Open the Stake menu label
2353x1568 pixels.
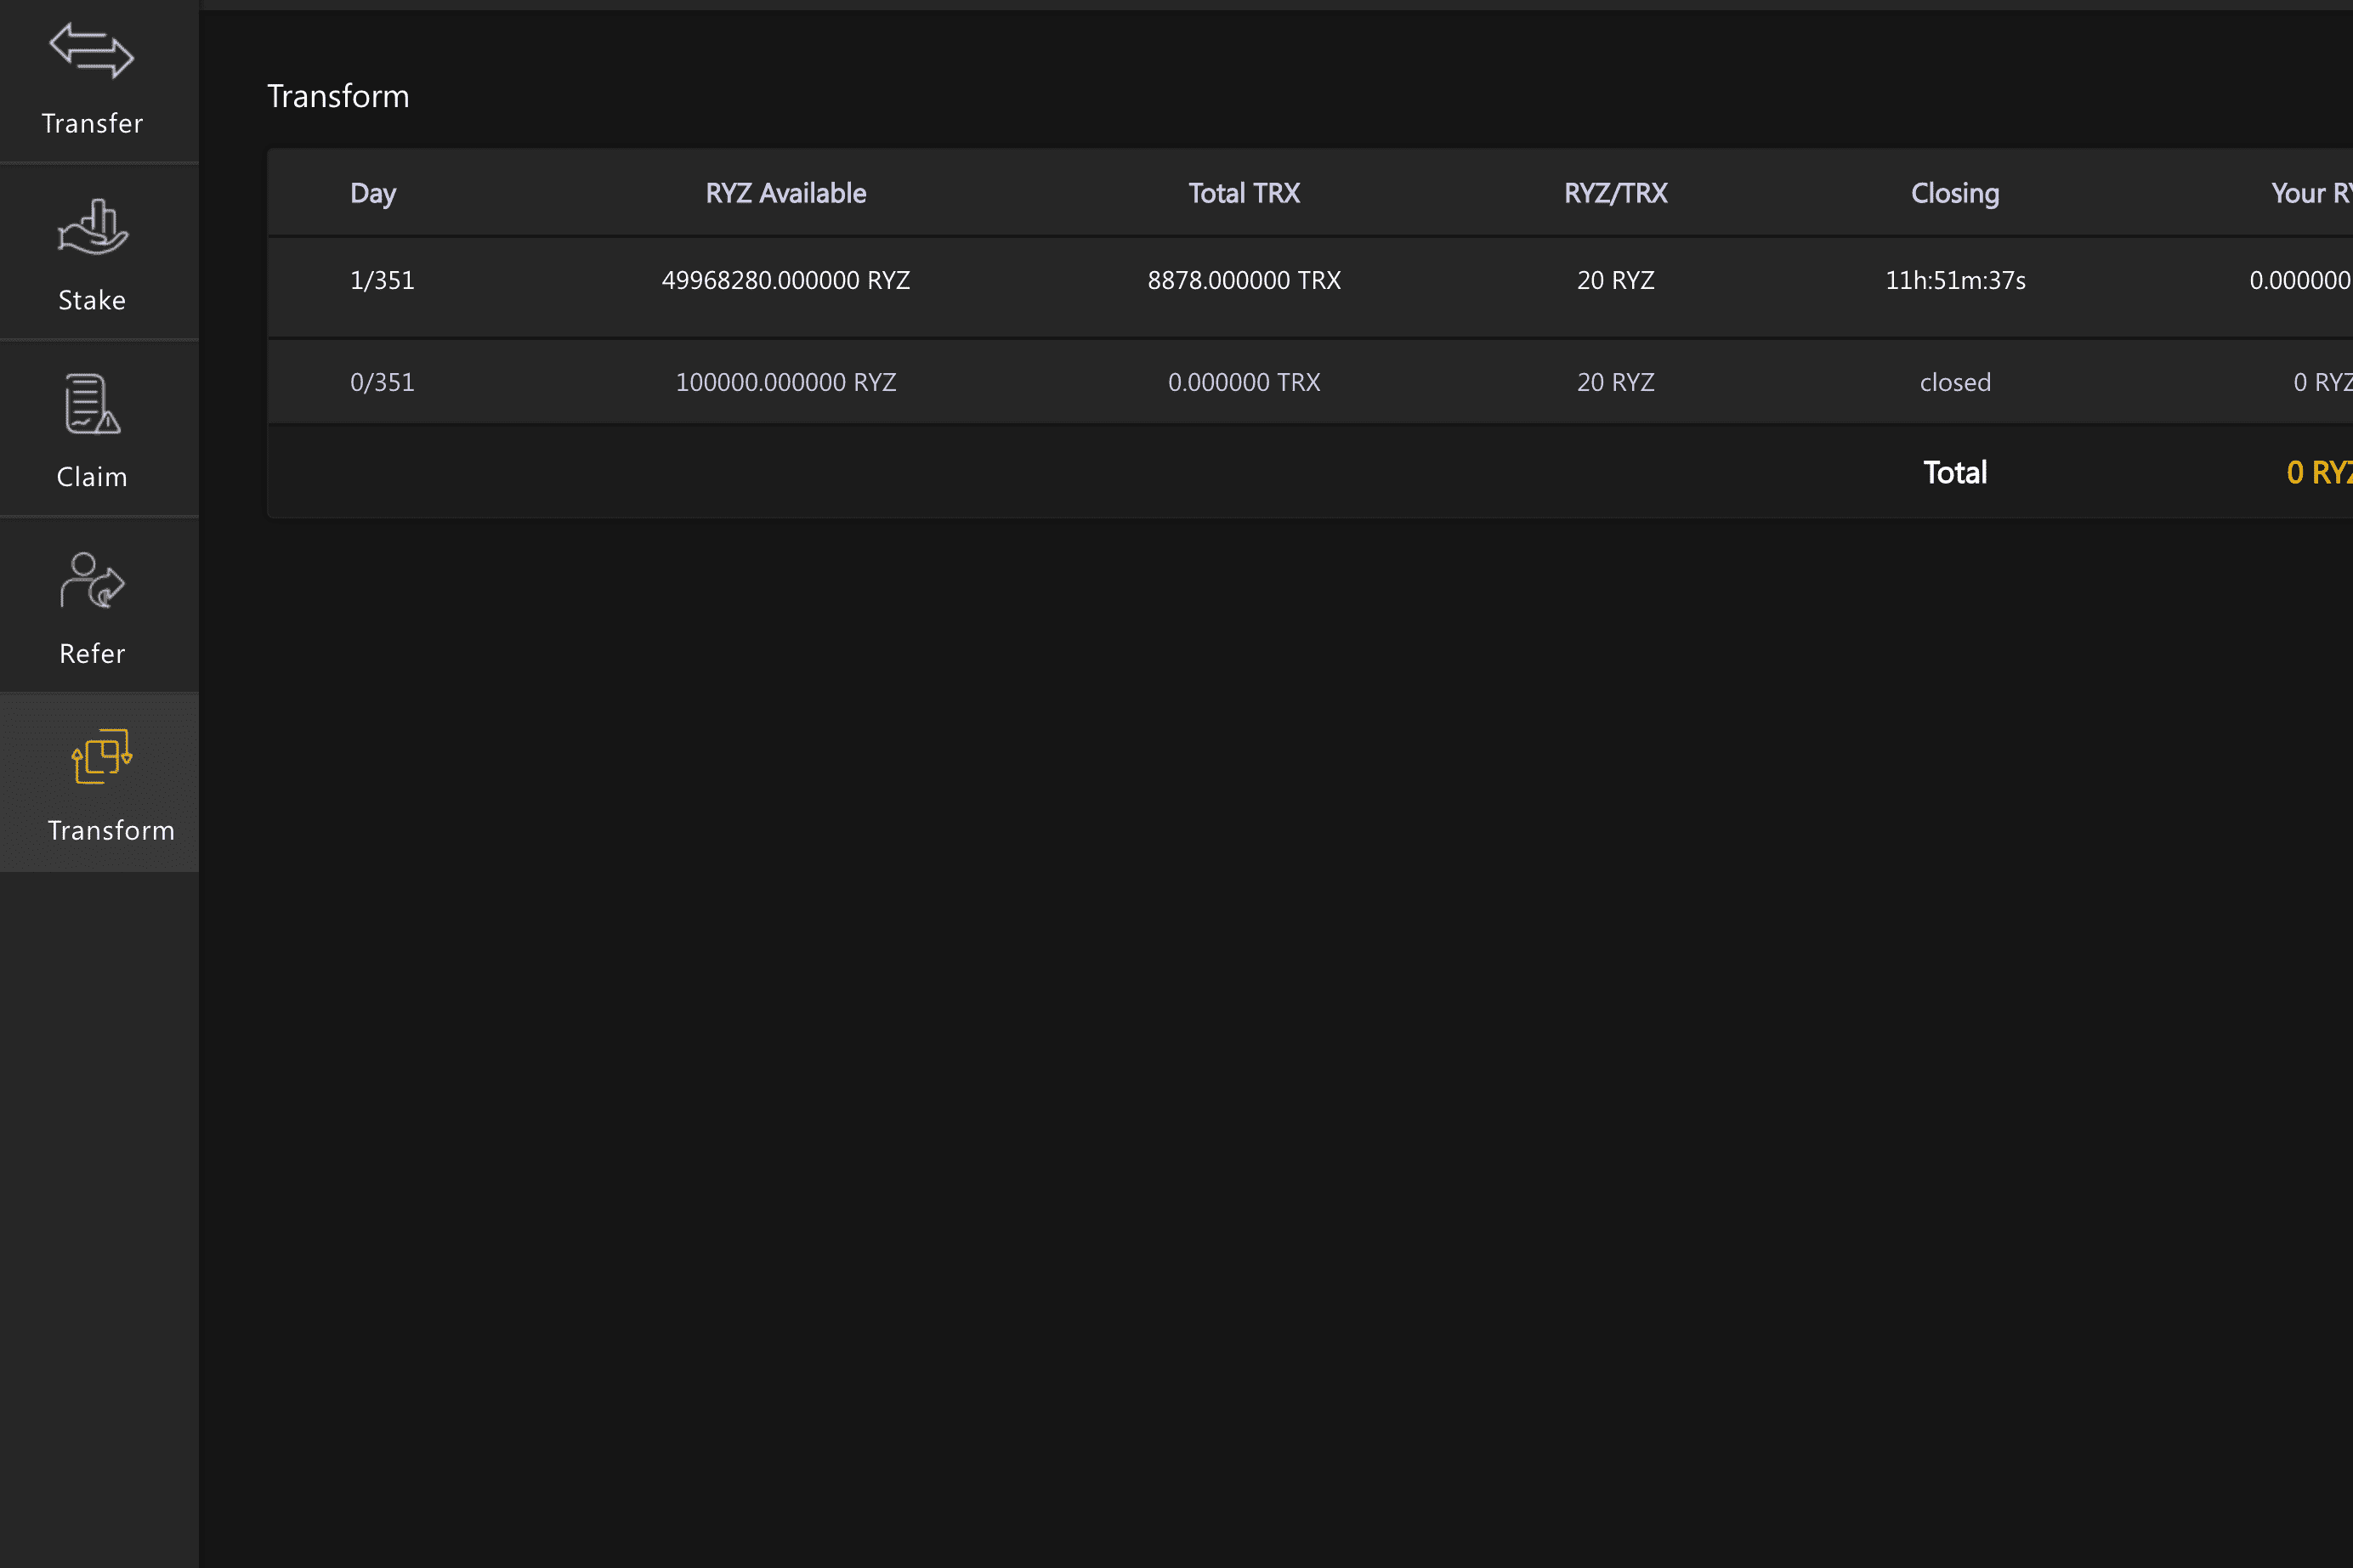[92, 300]
